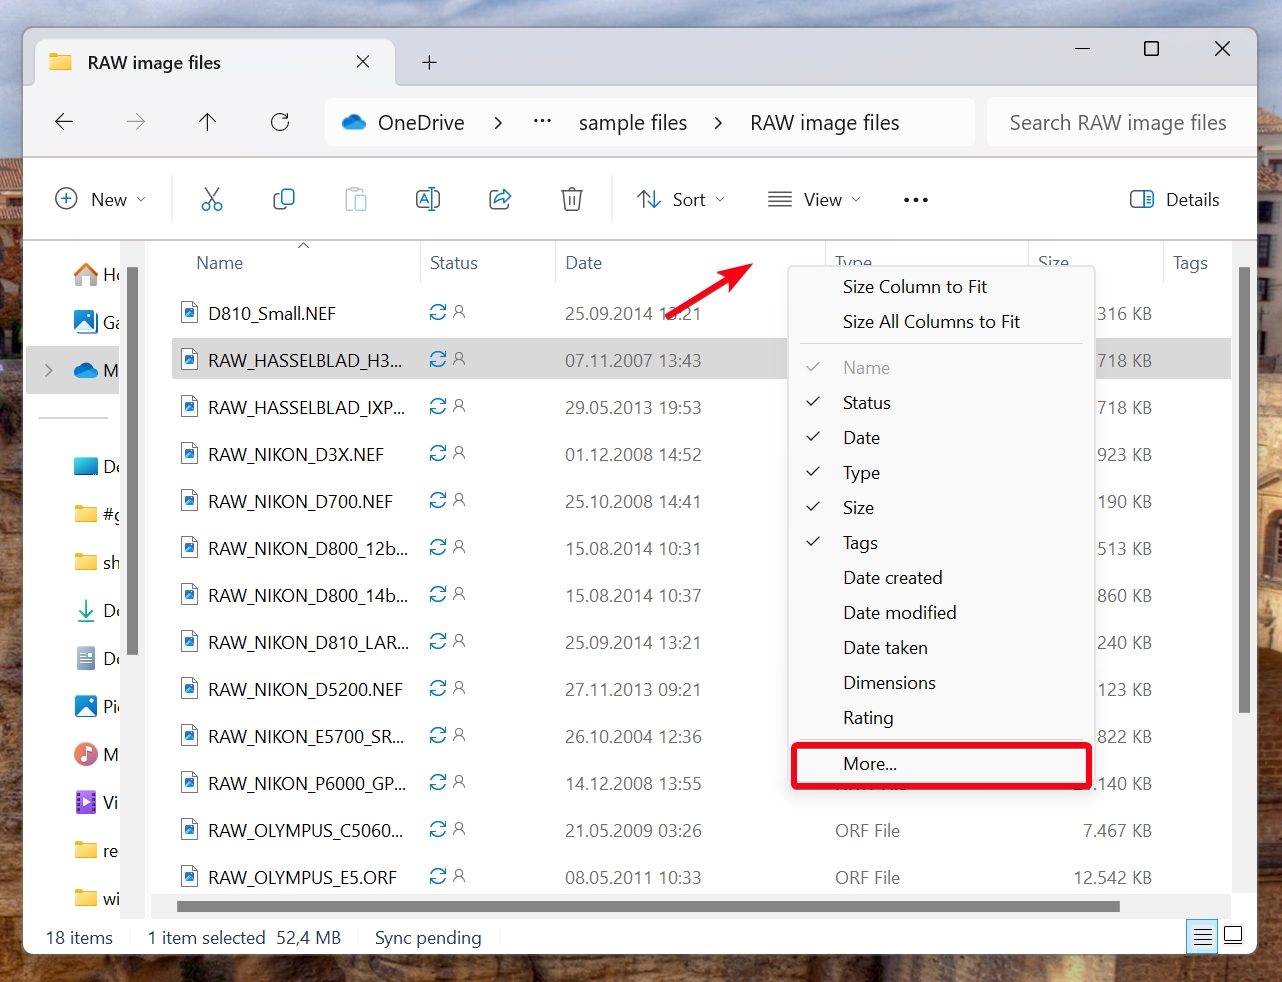Enable Date taken column

(x=940, y=647)
